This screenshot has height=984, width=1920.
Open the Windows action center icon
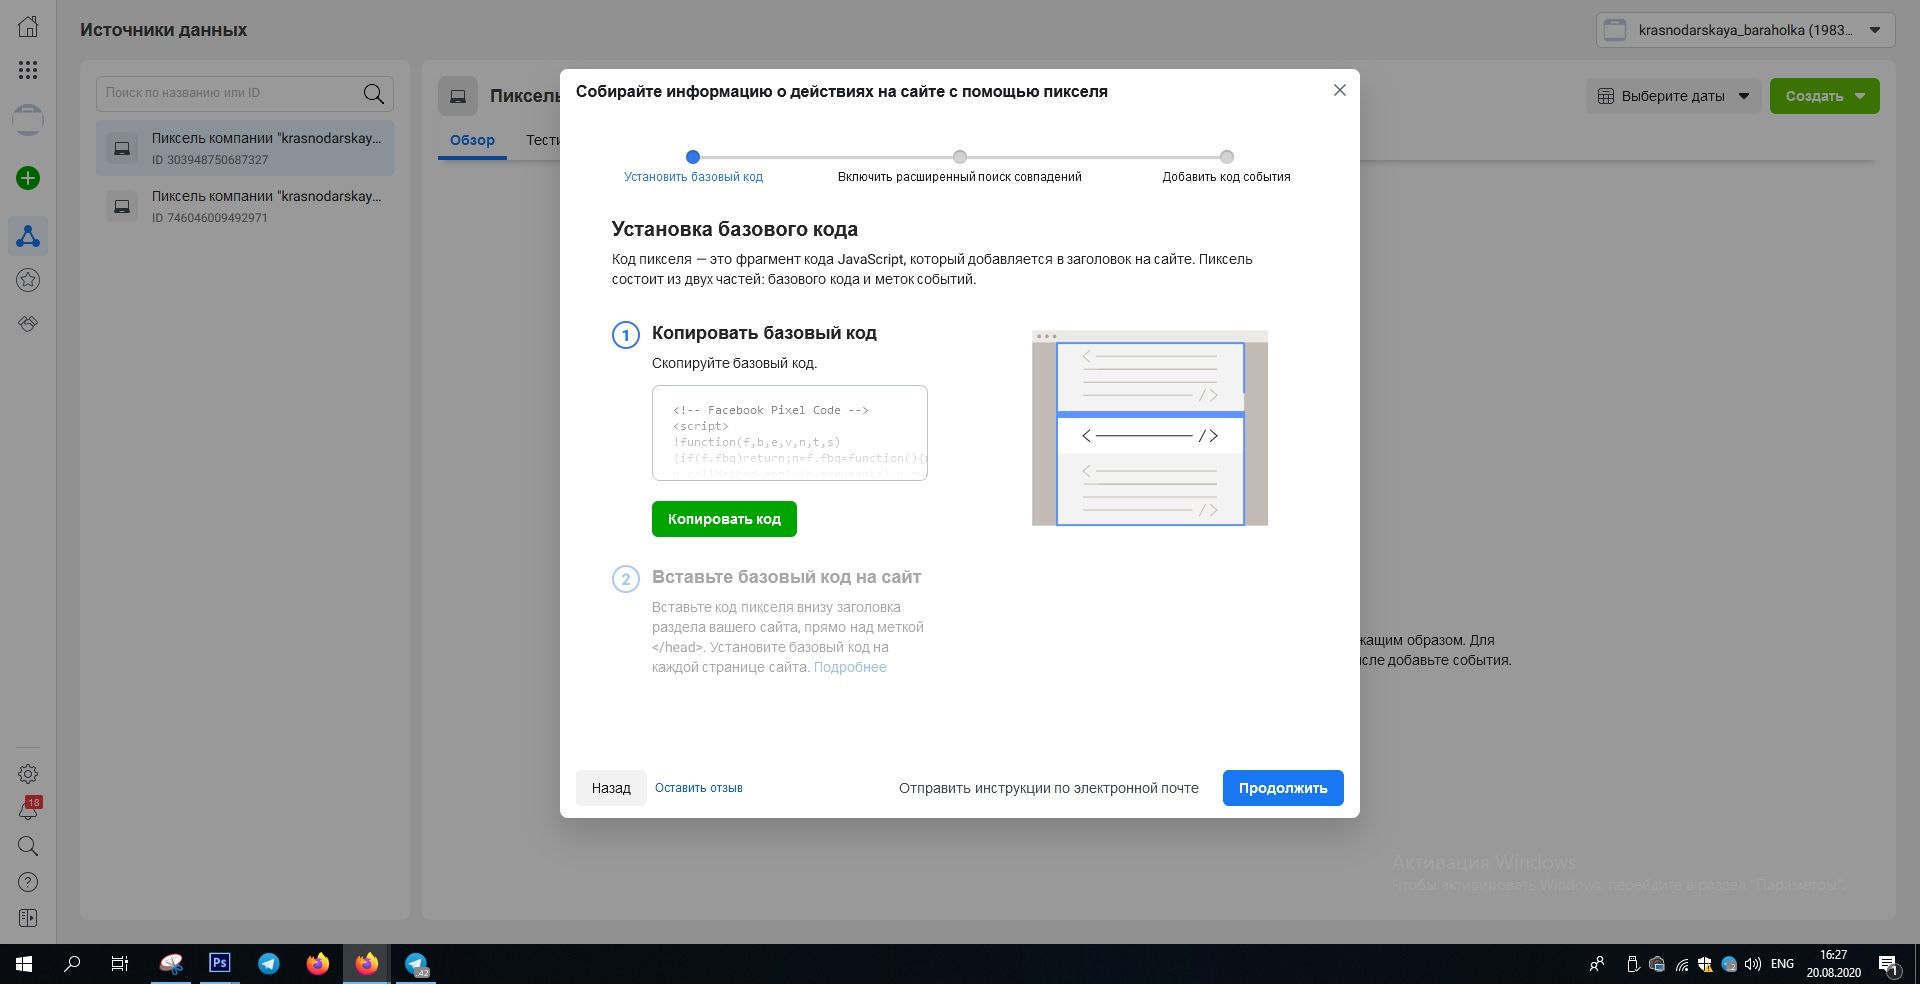(1889, 964)
